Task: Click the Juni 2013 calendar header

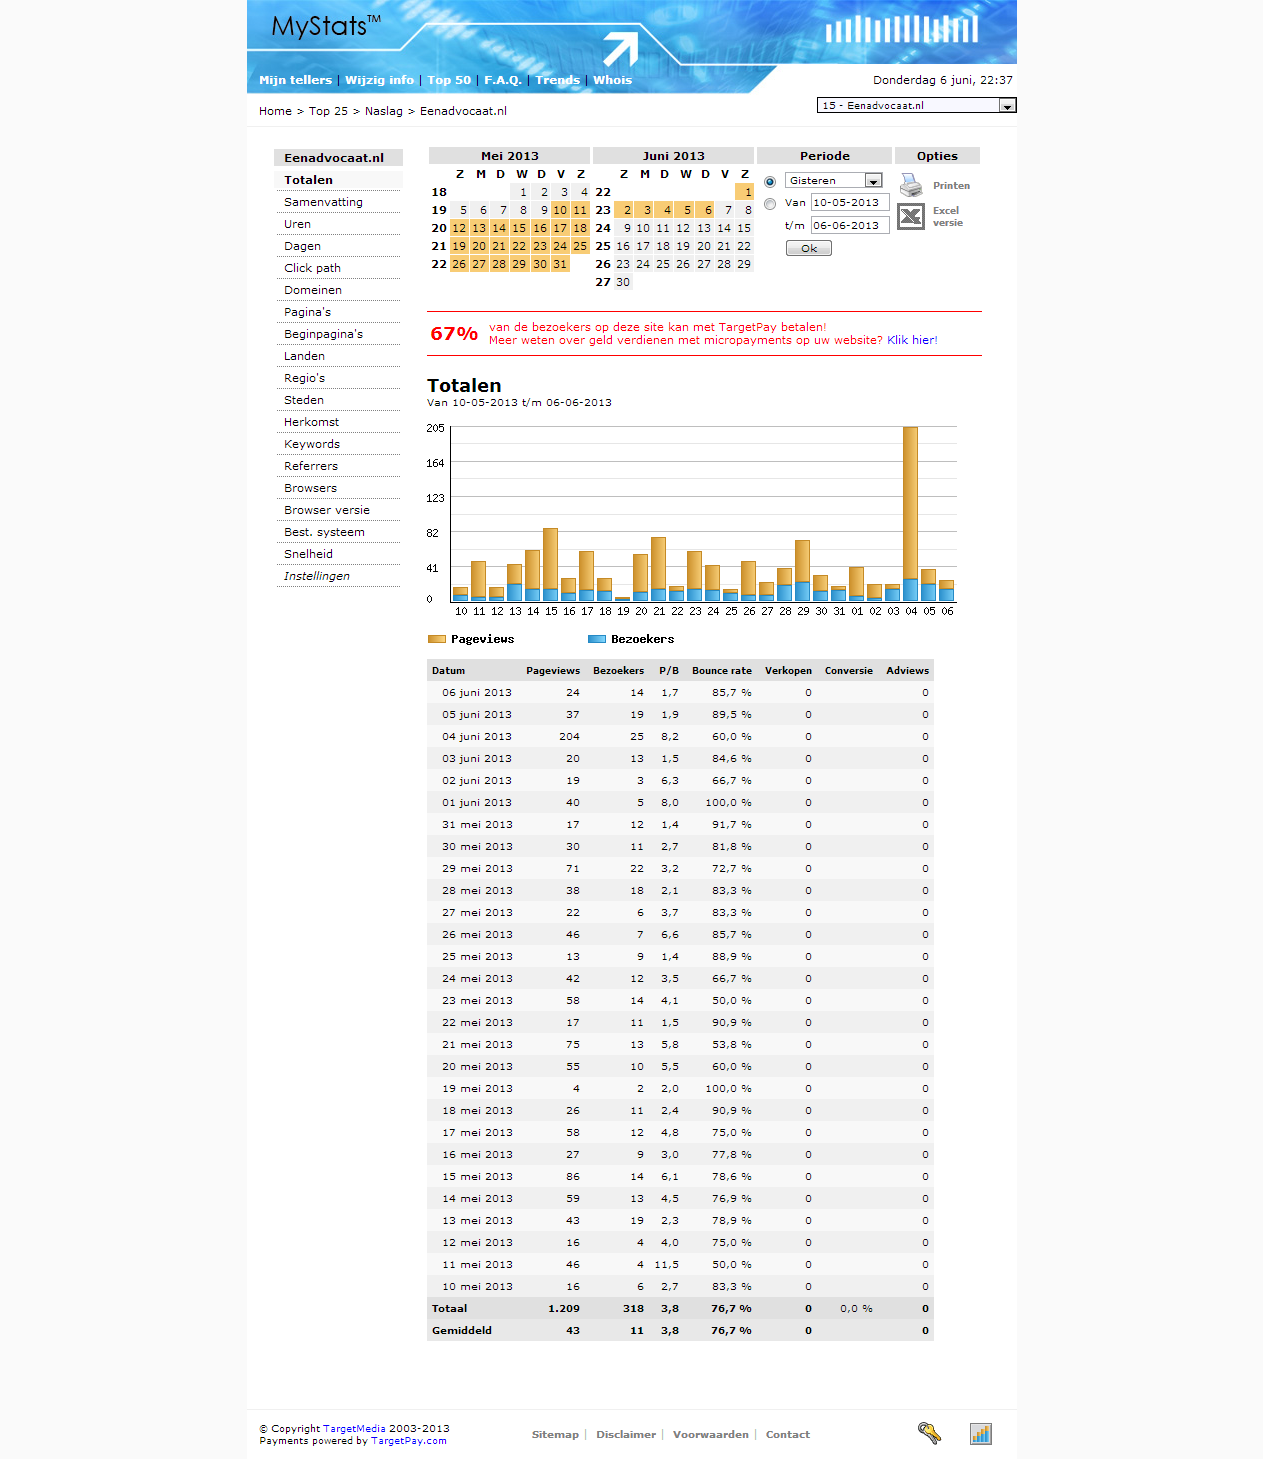Action: [x=673, y=156]
